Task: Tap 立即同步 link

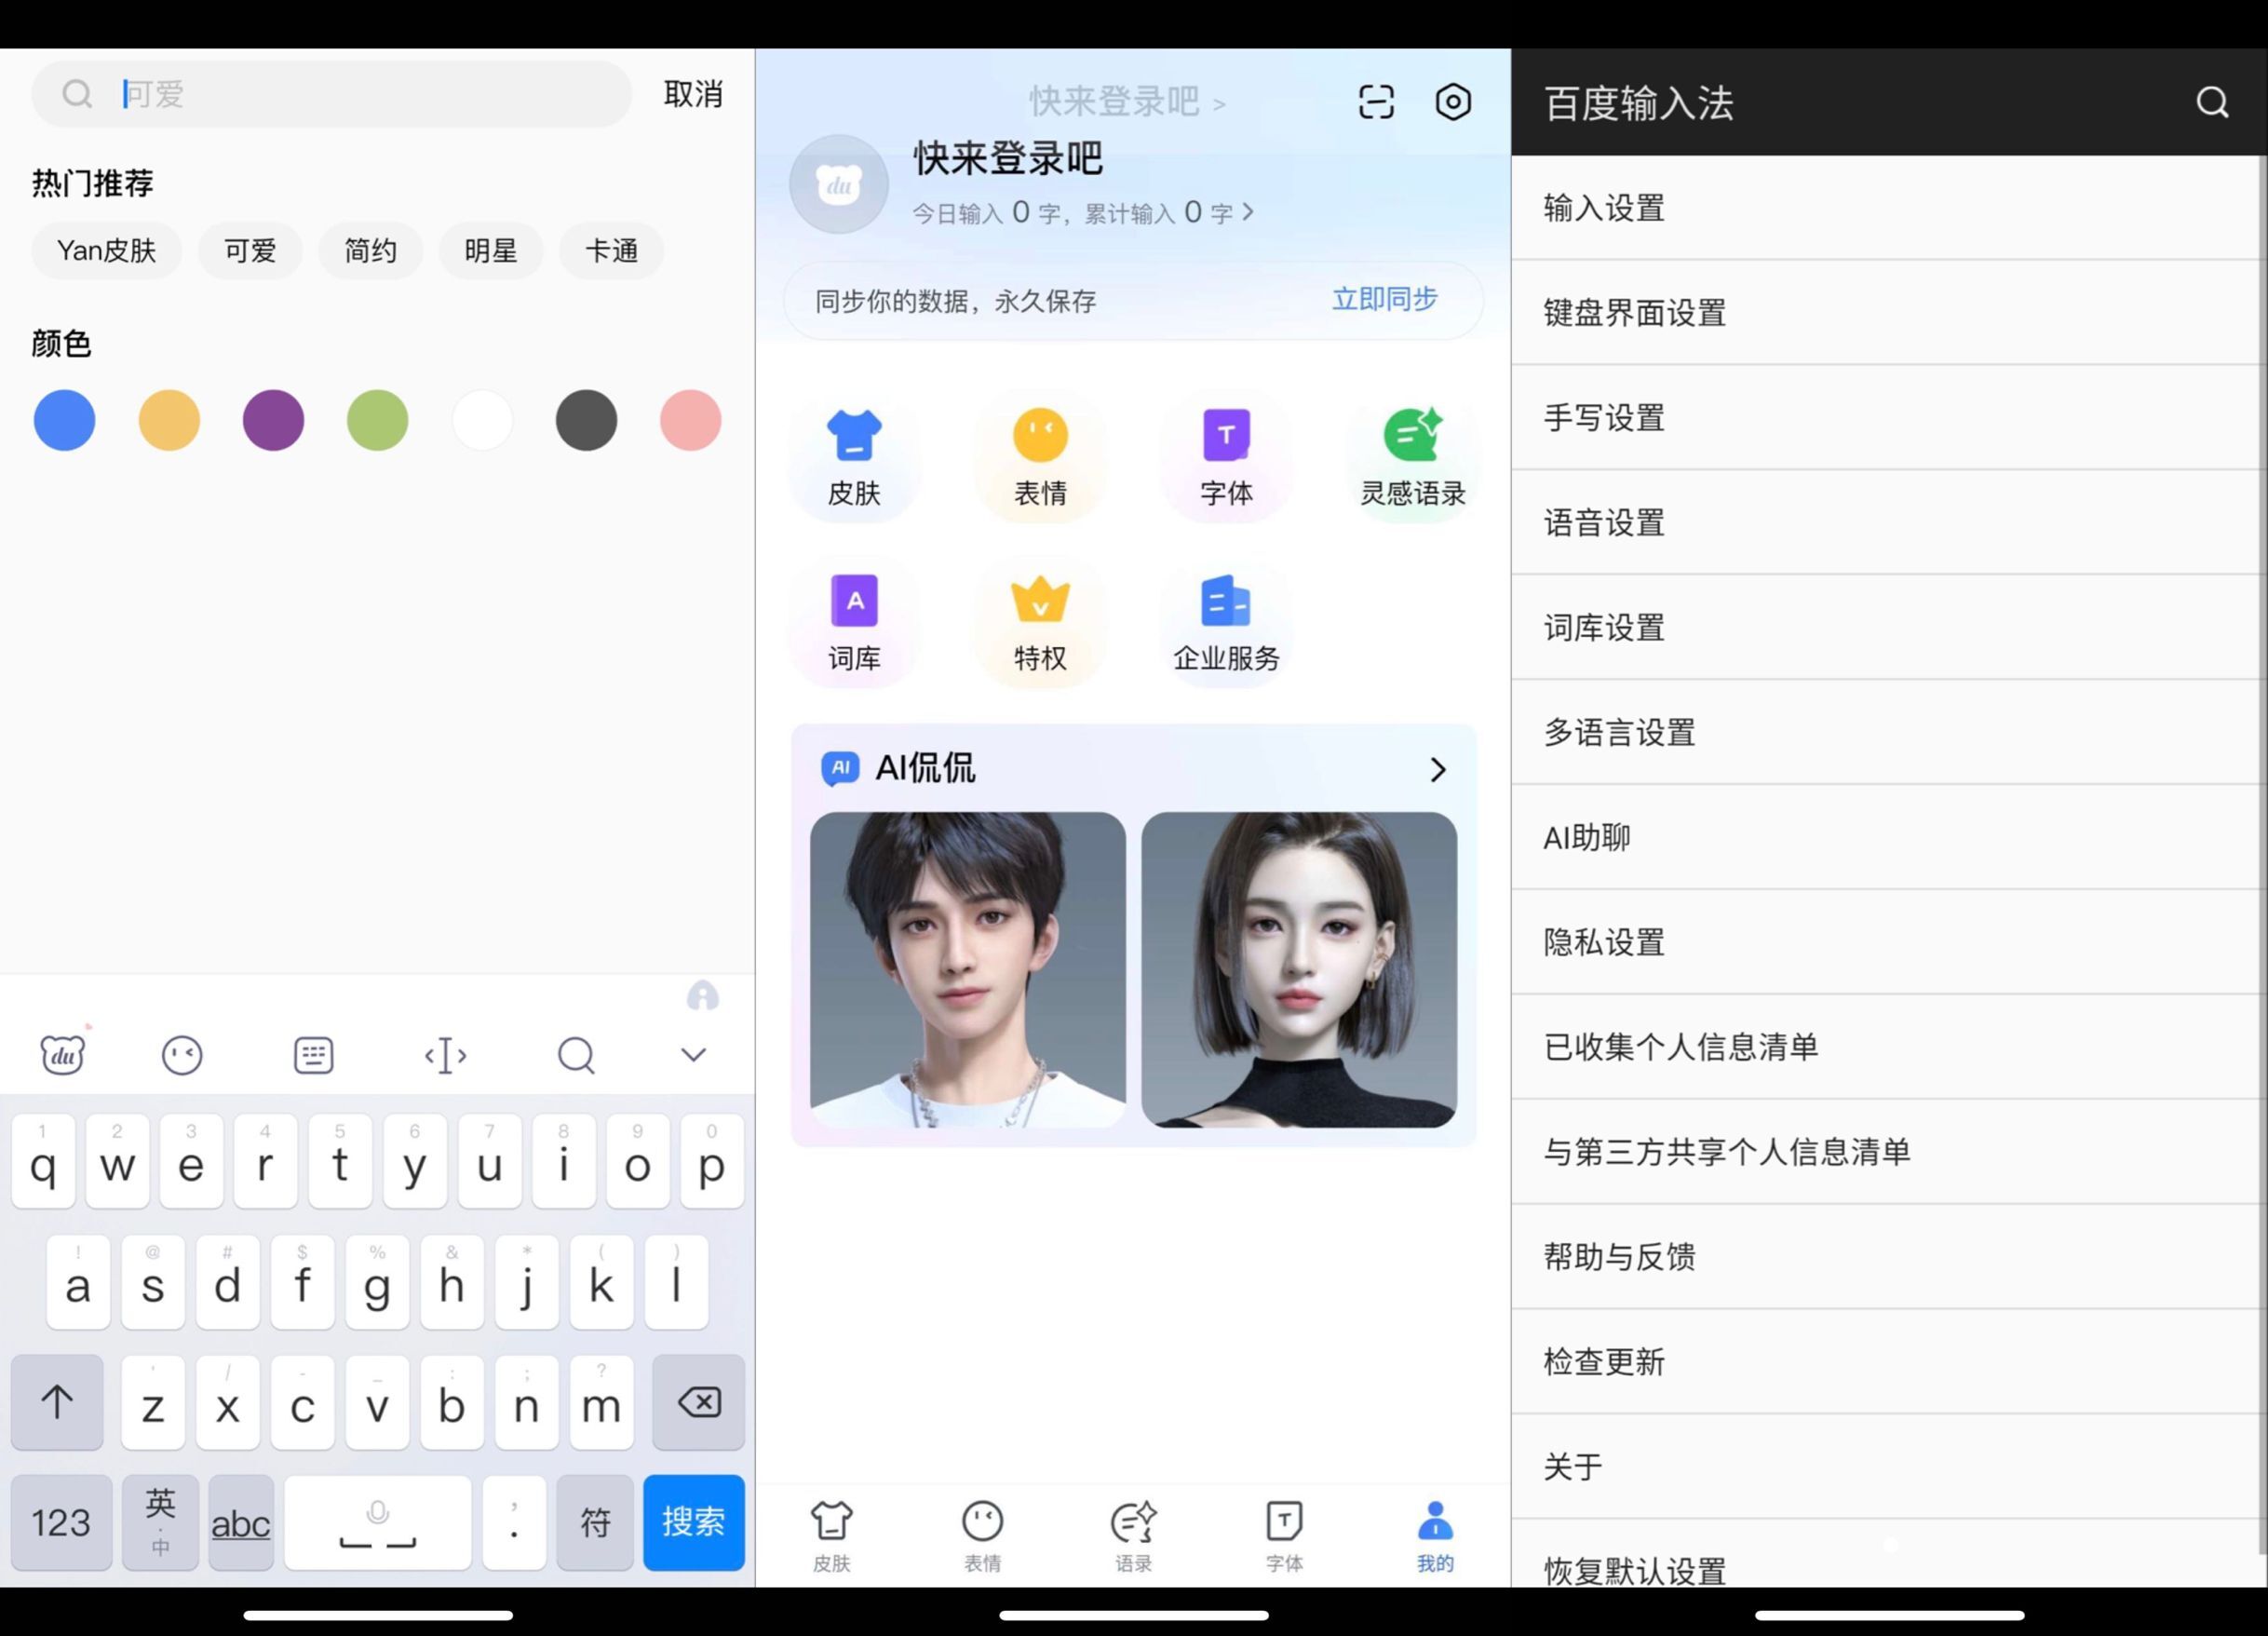Action: (x=1384, y=299)
